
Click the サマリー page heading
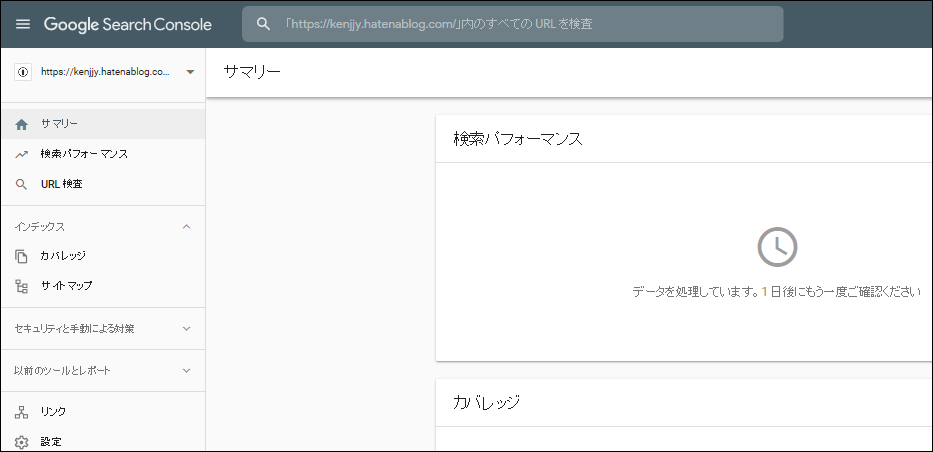[x=252, y=71]
